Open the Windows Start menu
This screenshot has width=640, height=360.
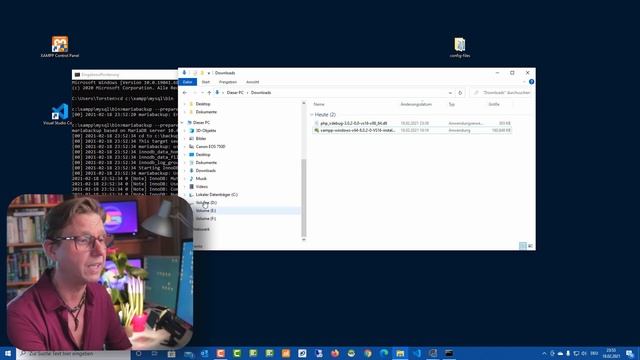pos(8,353)
